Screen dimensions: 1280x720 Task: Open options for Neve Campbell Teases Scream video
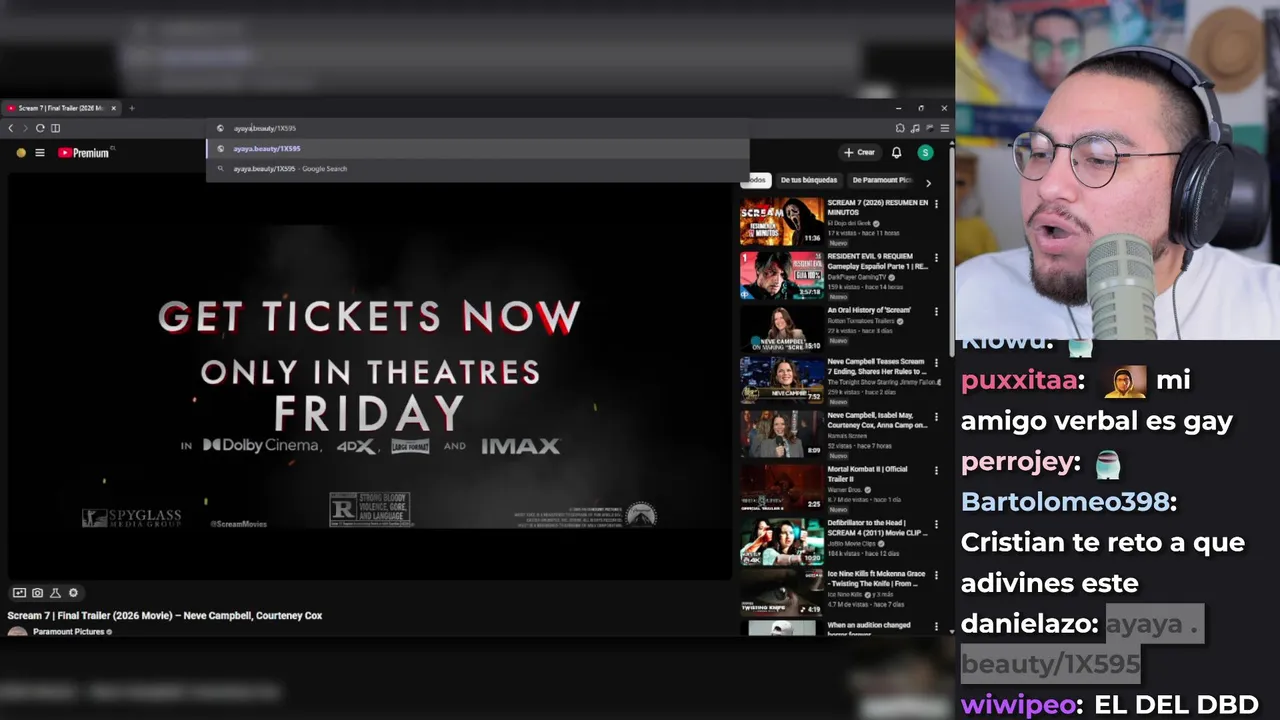pyautogui.click(x=936, y=364)
